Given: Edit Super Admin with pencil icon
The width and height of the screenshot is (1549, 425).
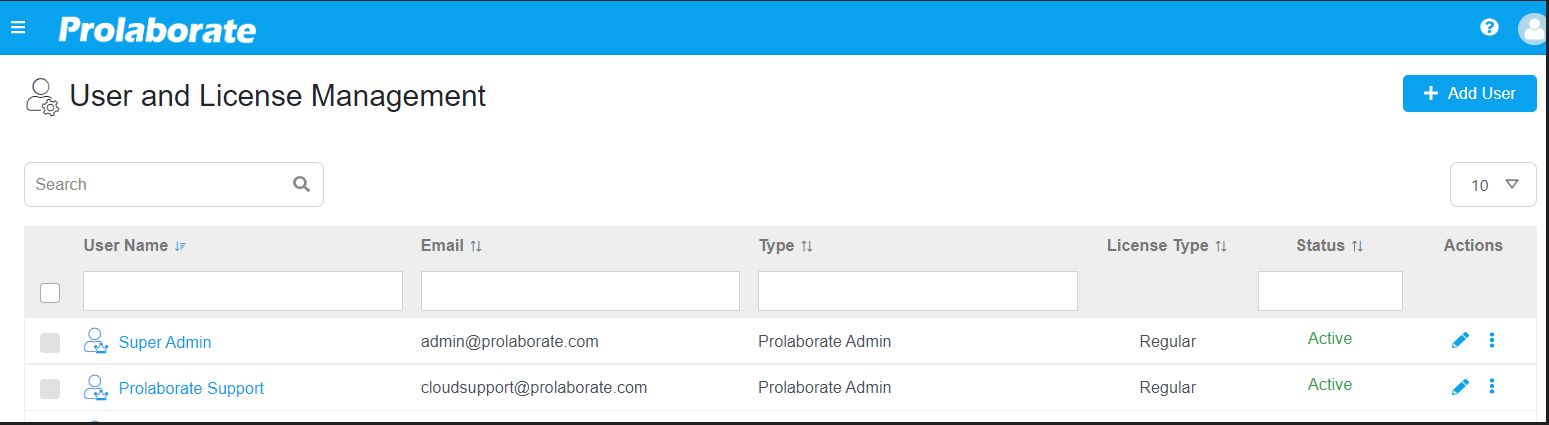Looking at the screenshot, I should coord(1460,341).
